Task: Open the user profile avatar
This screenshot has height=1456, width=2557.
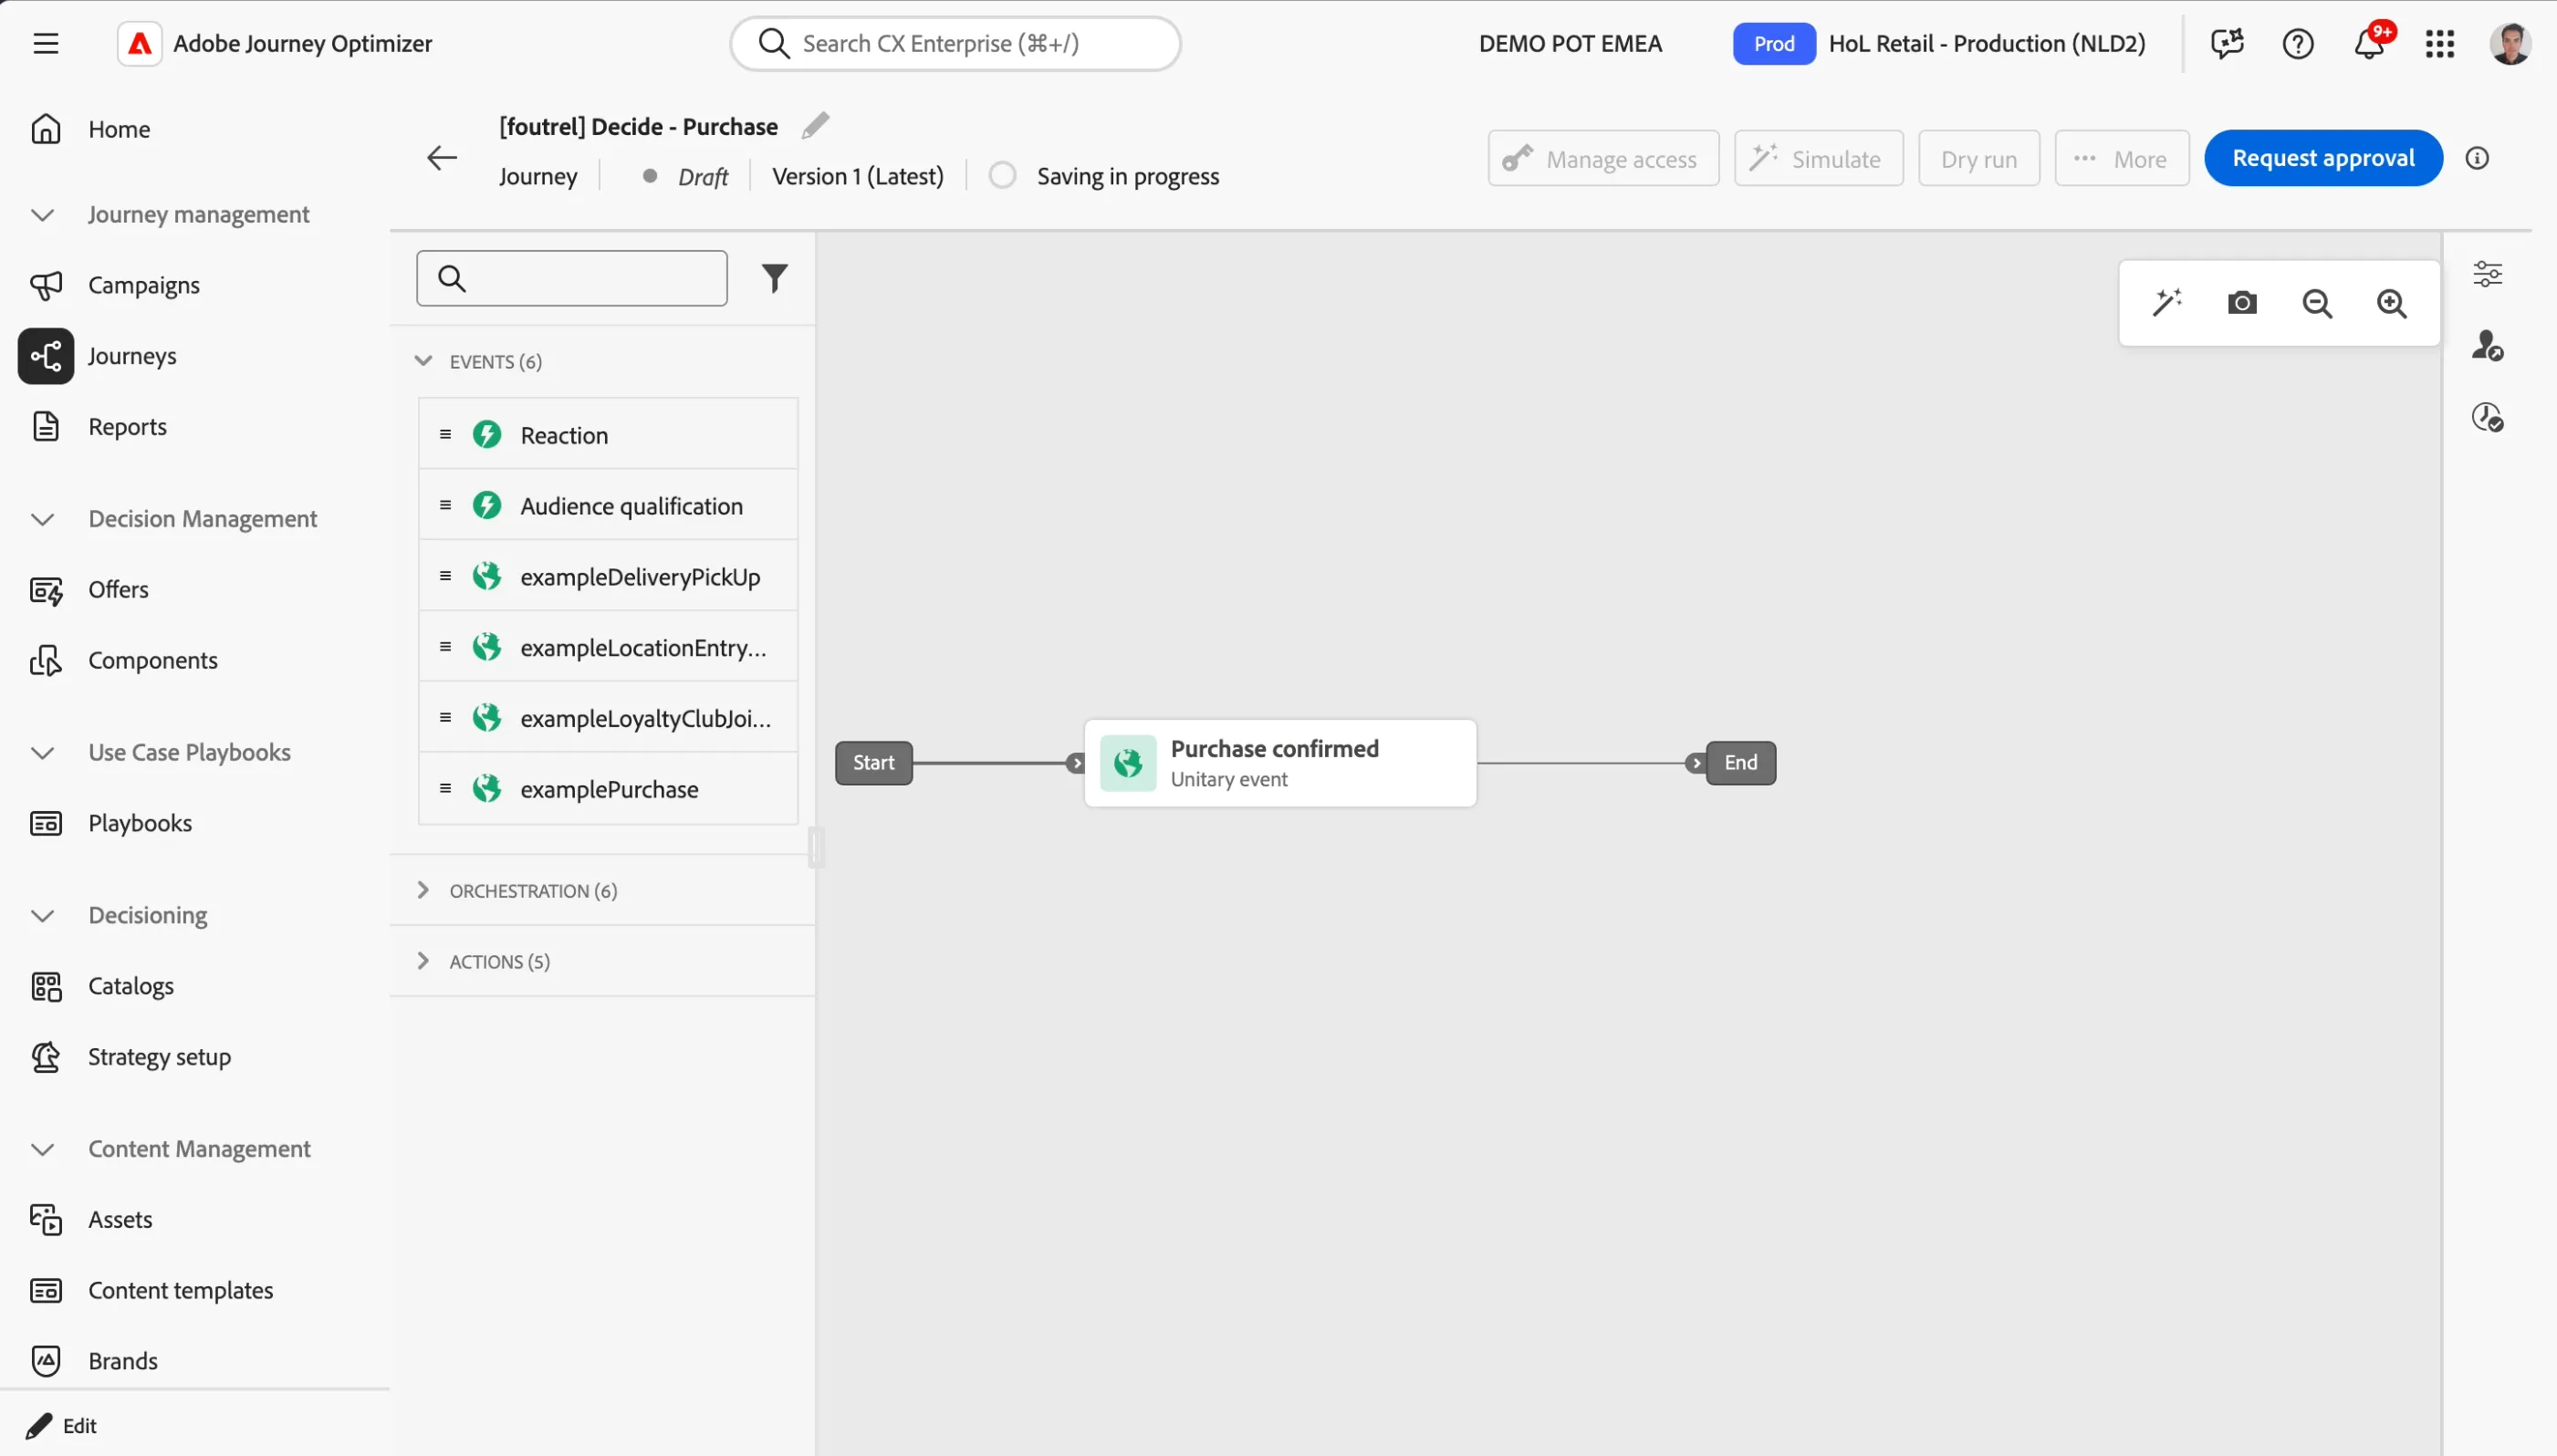Action: (2510, 44)
